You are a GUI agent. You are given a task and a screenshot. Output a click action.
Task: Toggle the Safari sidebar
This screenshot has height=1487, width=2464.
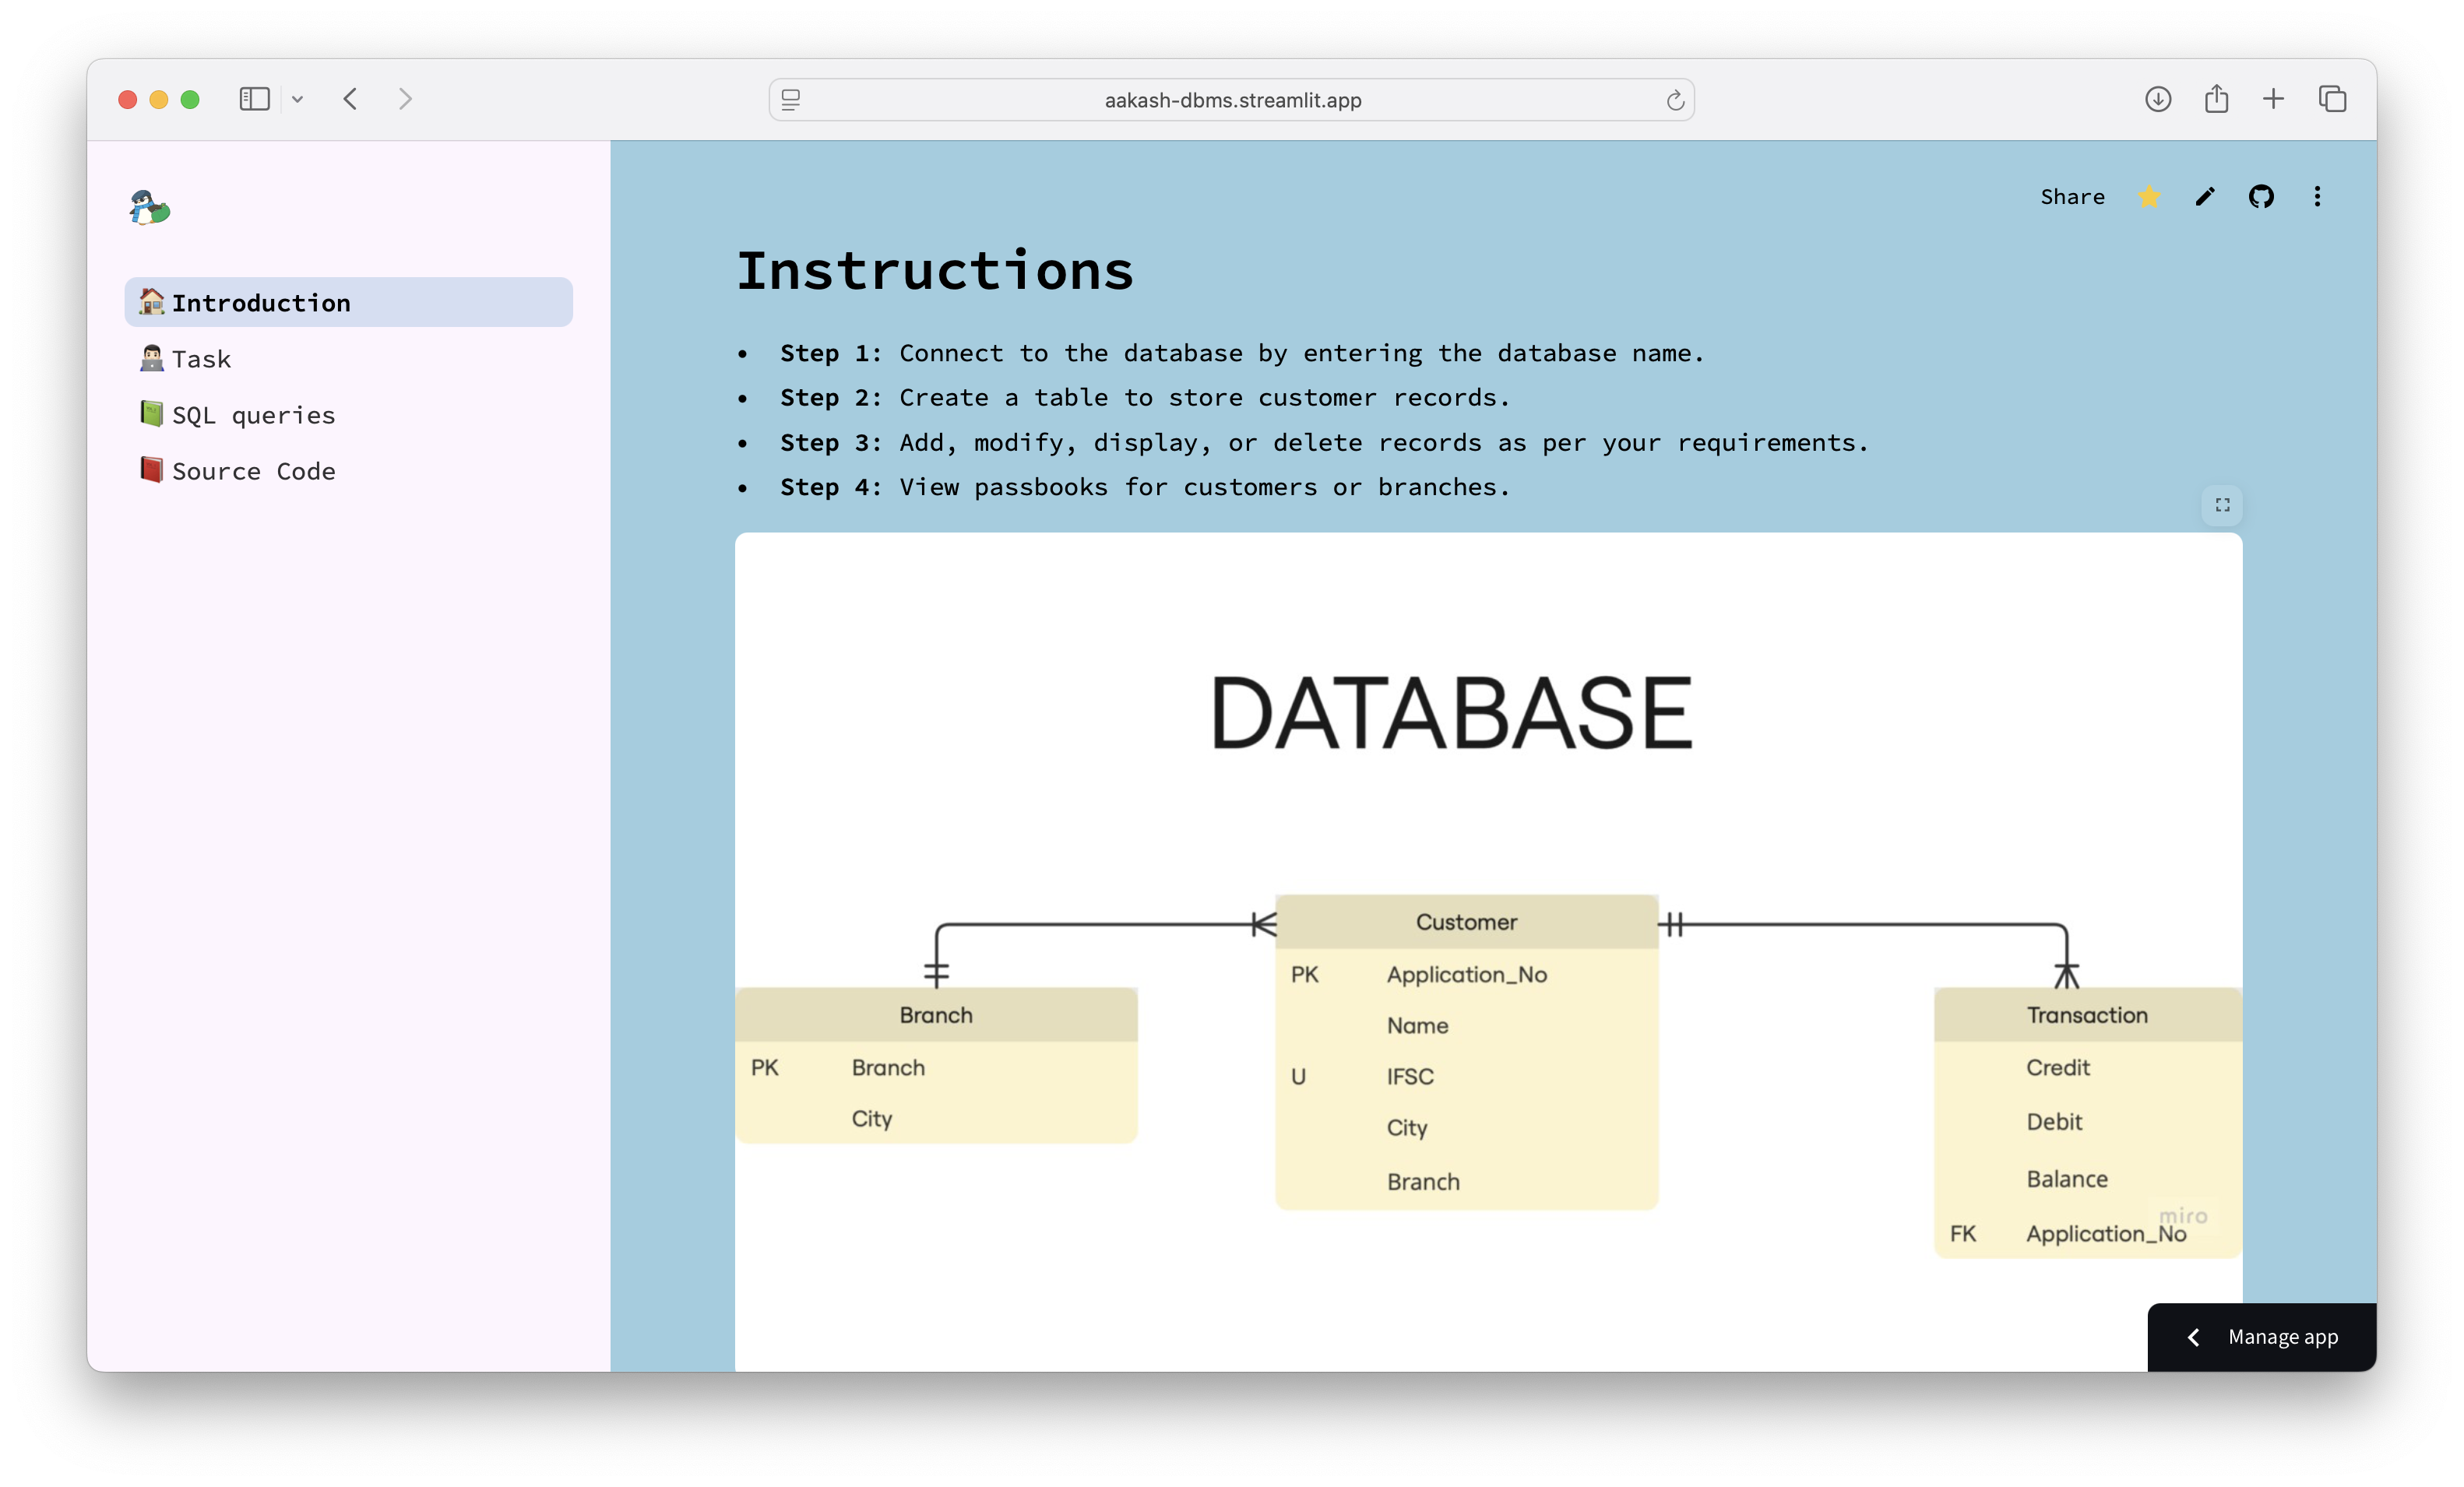point(254,99)
